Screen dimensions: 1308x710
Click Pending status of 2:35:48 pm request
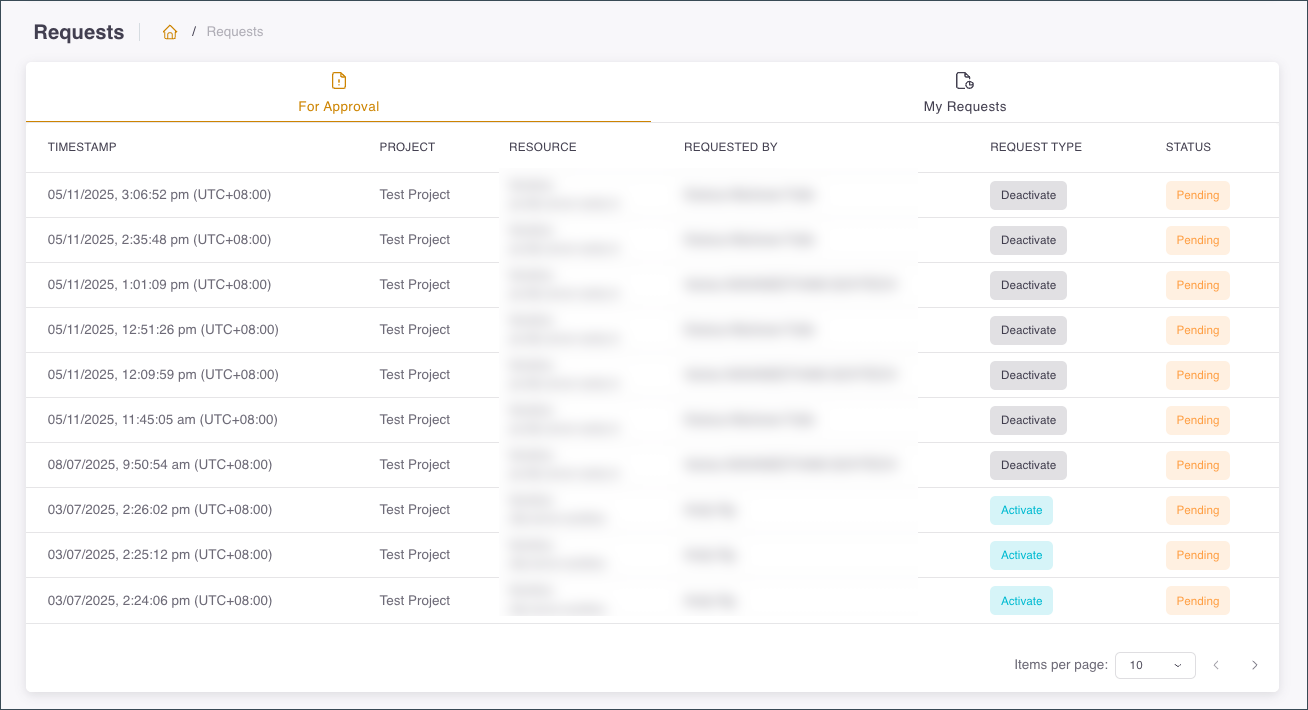coord(1197,240)
